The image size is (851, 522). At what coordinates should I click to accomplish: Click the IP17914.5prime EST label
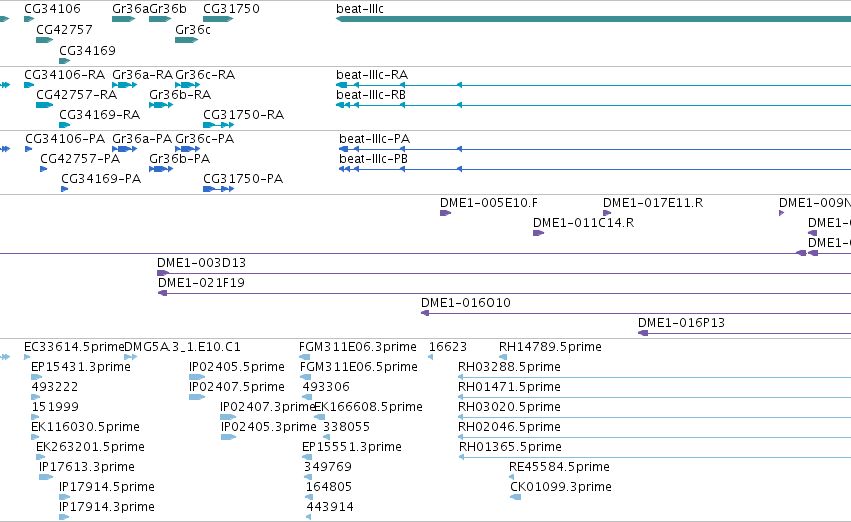point(107,487)
